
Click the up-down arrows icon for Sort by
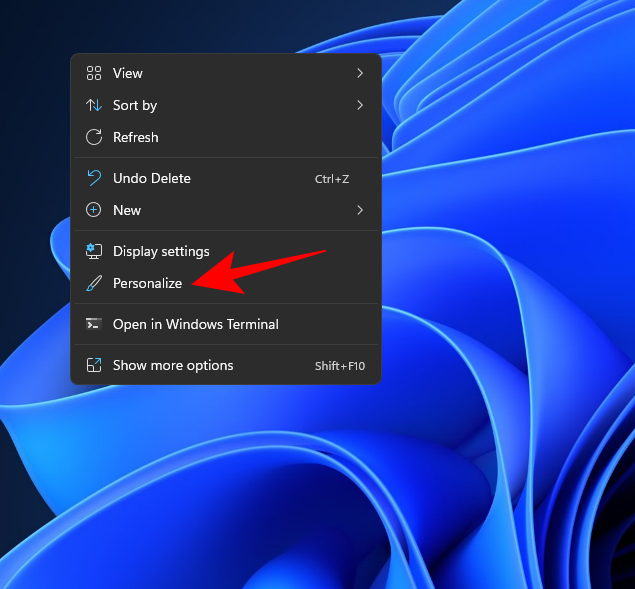click(x=94, y=105)
